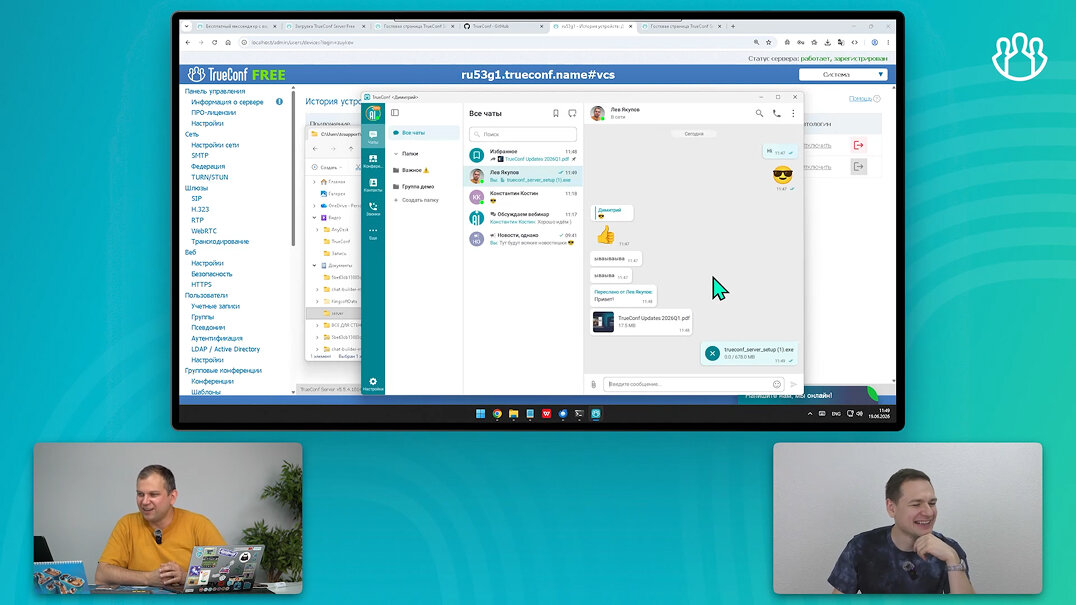The image size is (1076, 605).
Task: Collapse the Папки folder list
Action: coord(396,154)
